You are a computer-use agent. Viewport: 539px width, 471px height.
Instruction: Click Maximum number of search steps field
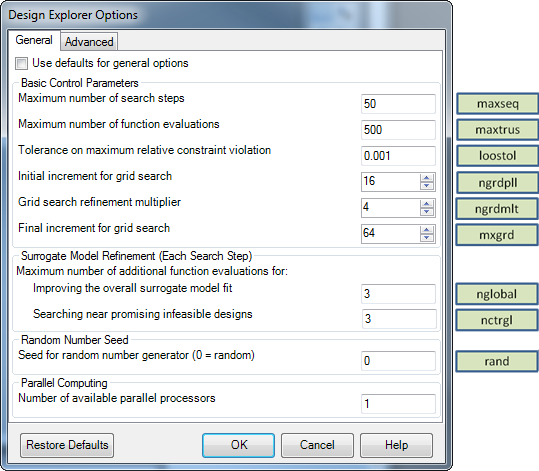coord(398,104)
